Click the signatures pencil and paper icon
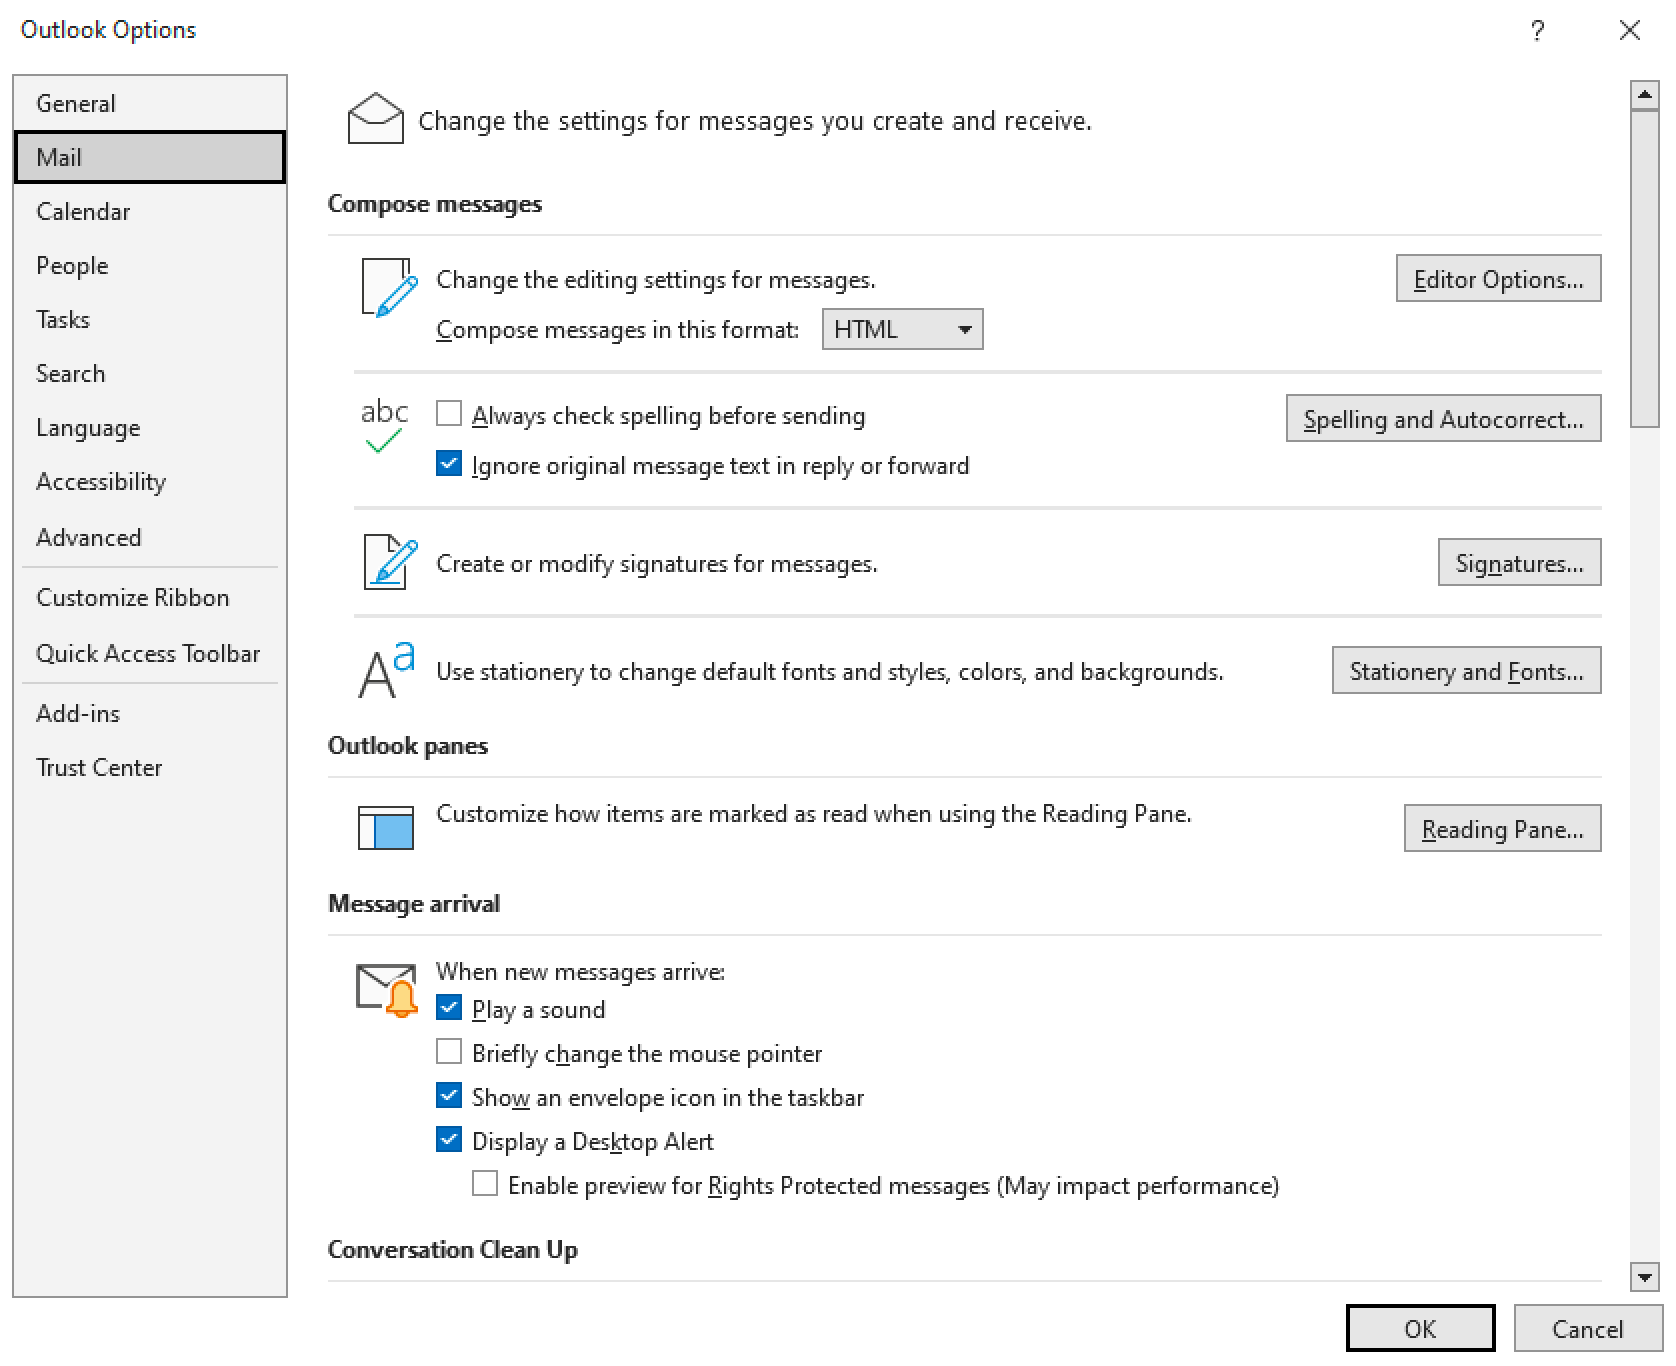Screen dimensions: 1676x1366 [x=386, y=562]
